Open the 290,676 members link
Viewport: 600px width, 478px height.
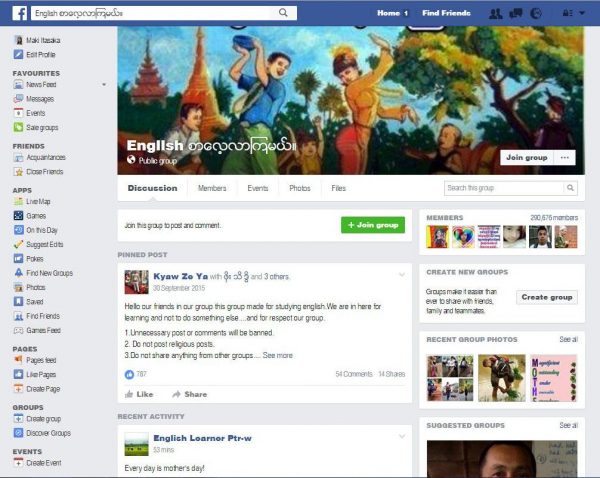click(554, 217)
